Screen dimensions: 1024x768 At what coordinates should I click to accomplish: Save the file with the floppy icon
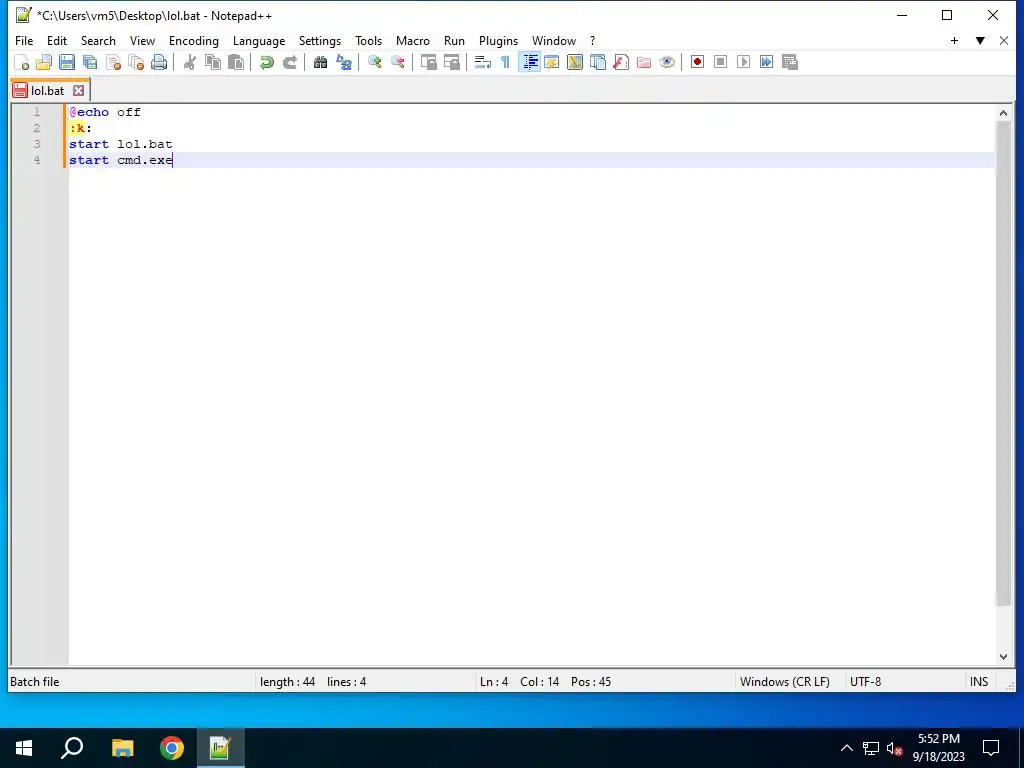[67, 62]
